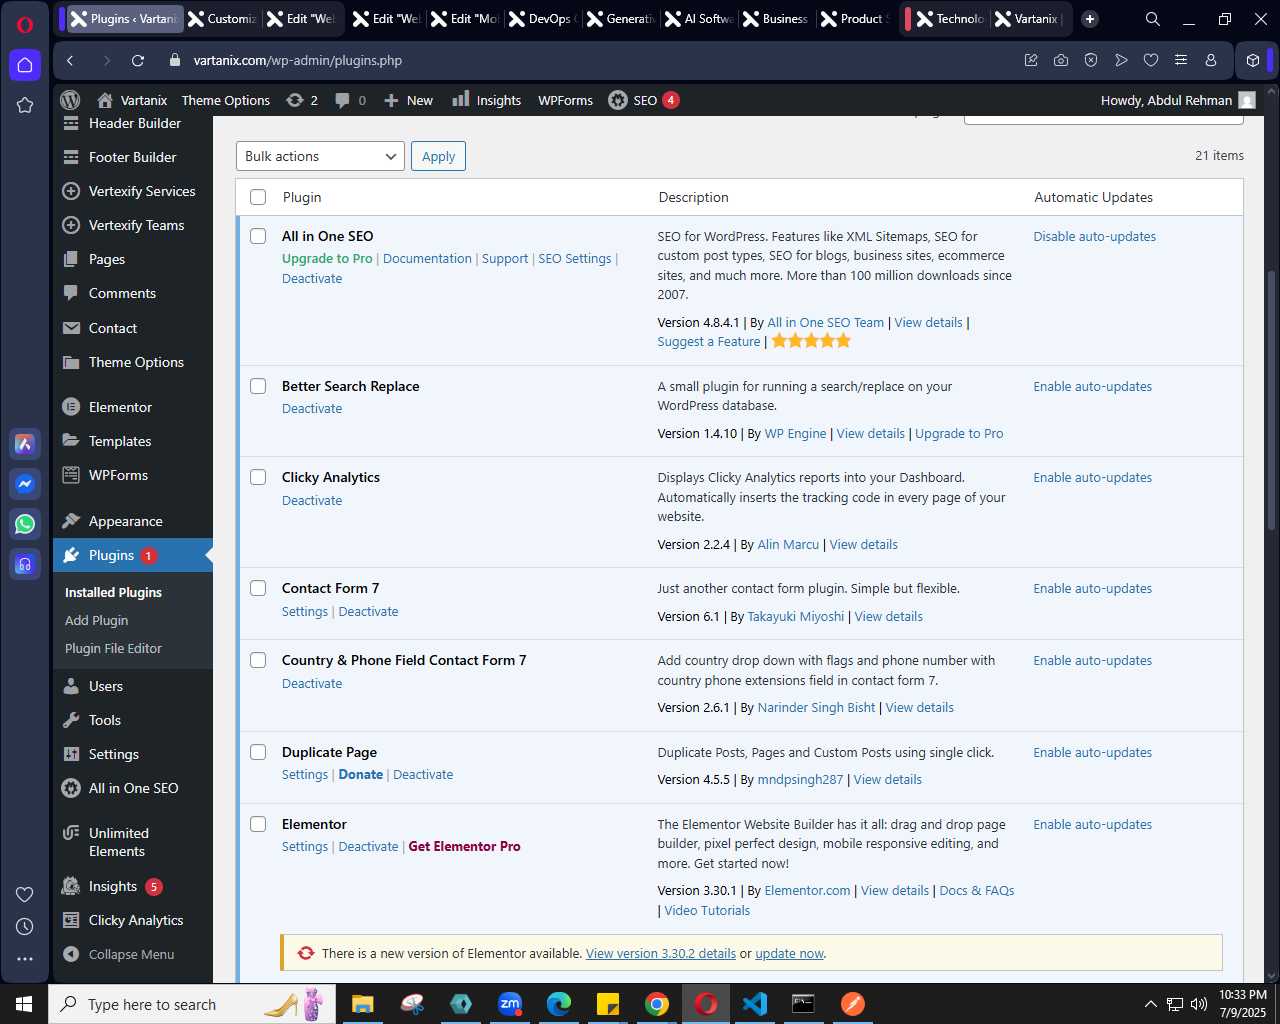The width and height of the screenshot is (1280, 1024).
Task: Check the Contact Form 7 checkbox
Action: click(x=258, y=588)
